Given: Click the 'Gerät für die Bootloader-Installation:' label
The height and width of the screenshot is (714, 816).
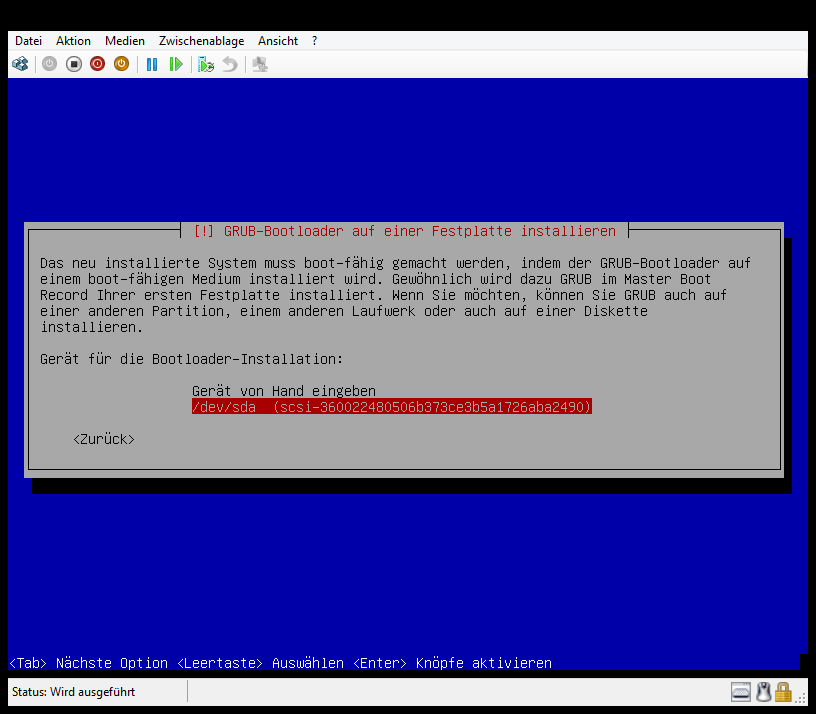Looking at the screenshot, I should point(192,359).
